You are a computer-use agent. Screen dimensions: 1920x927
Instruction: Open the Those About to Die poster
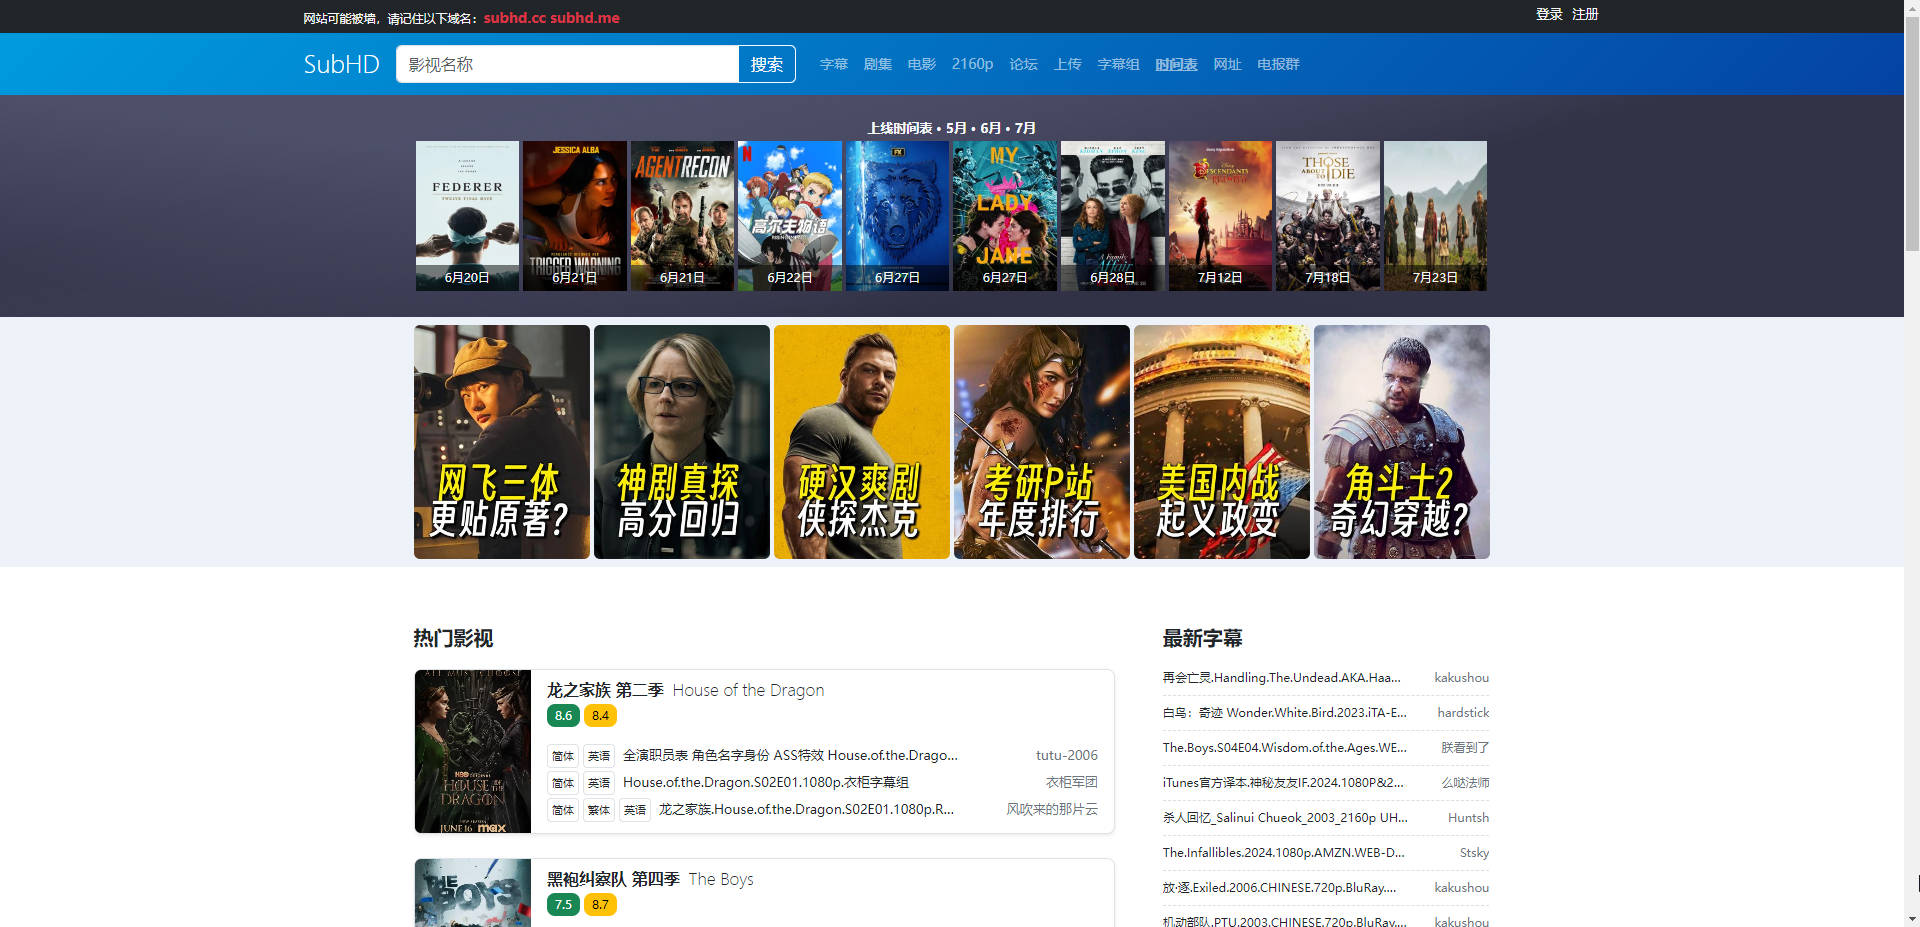pyautogui.click(x=1327, y=215)
